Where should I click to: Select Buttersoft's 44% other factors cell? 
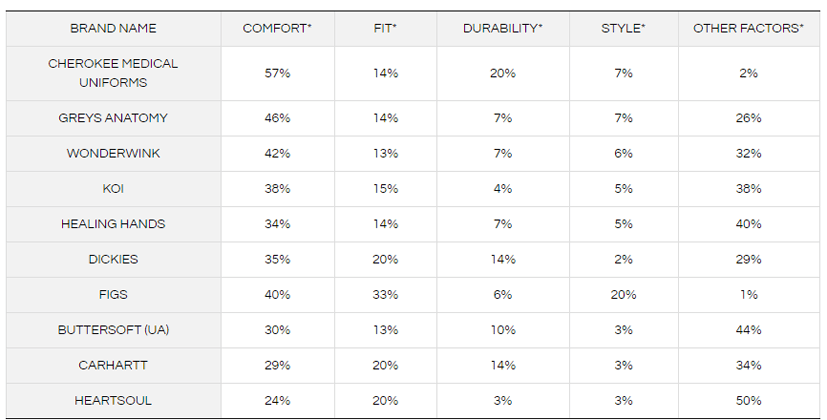click(x=748, y=330)
